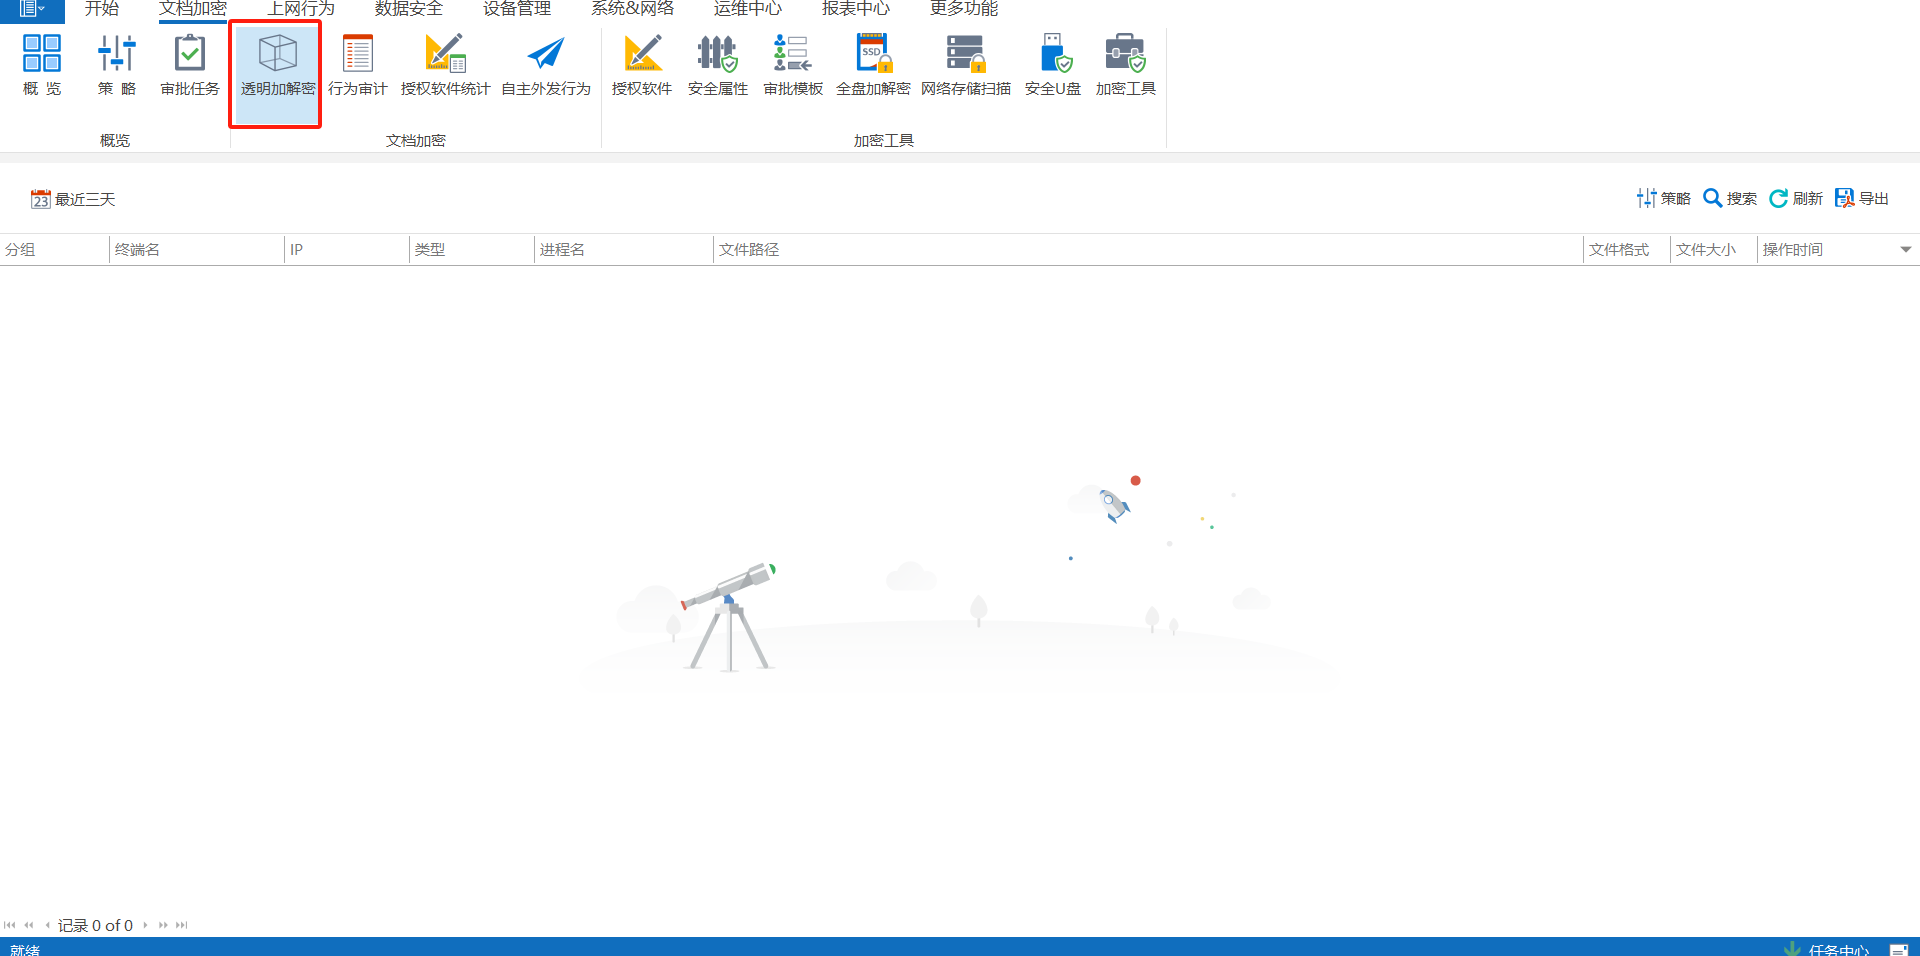Open the 策略 ribbon icon
This screenshot has width=1920, height=956.
point(117,66)
